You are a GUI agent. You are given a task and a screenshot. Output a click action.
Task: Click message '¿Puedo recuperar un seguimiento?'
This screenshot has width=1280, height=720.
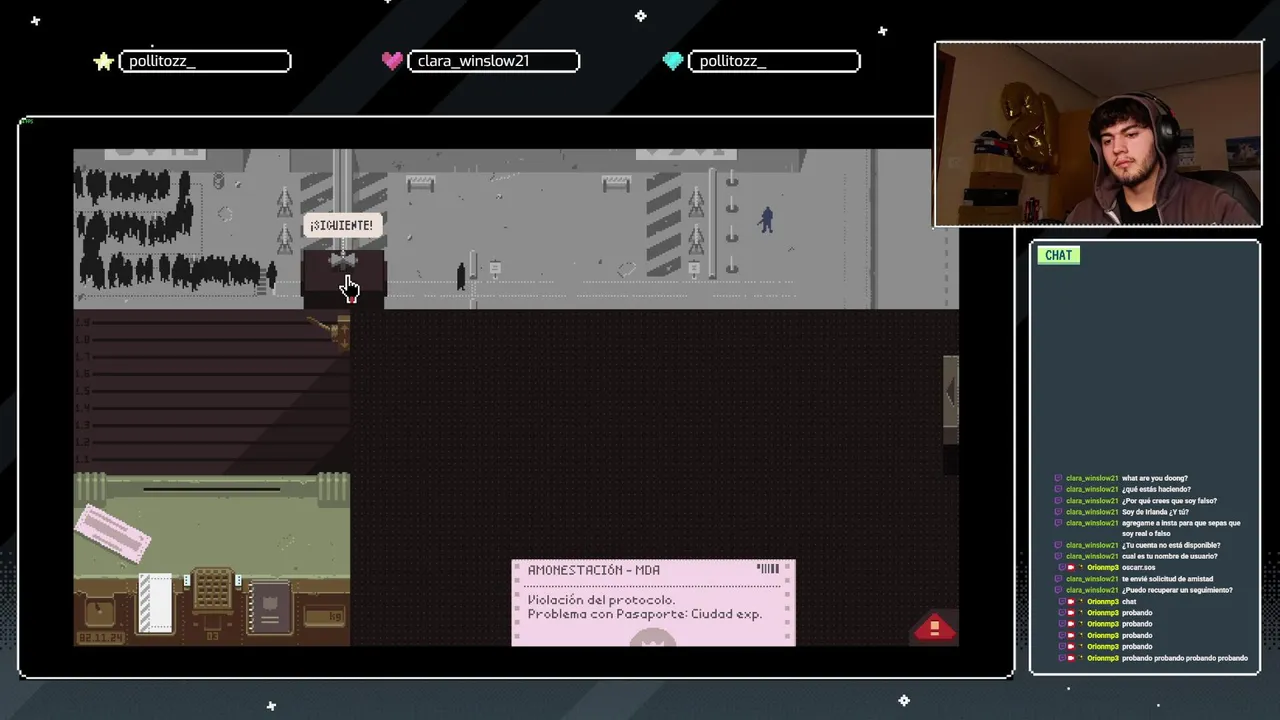coord(1177,590)
